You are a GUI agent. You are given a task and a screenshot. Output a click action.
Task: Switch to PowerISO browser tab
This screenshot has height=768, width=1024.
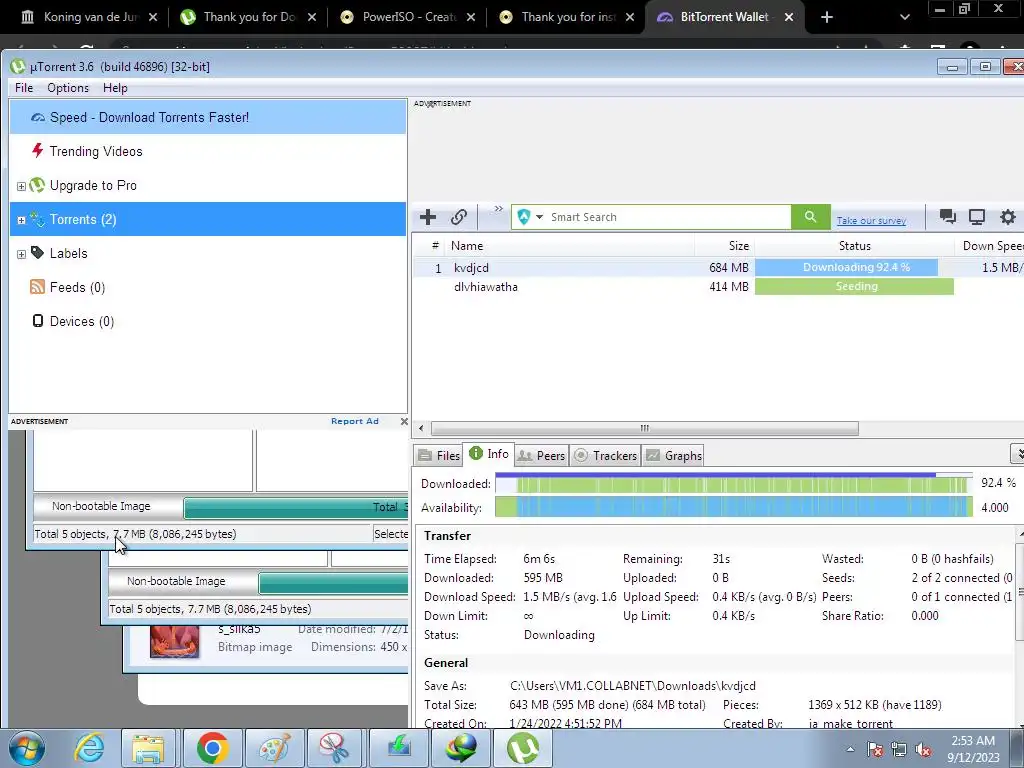(409, 17)
